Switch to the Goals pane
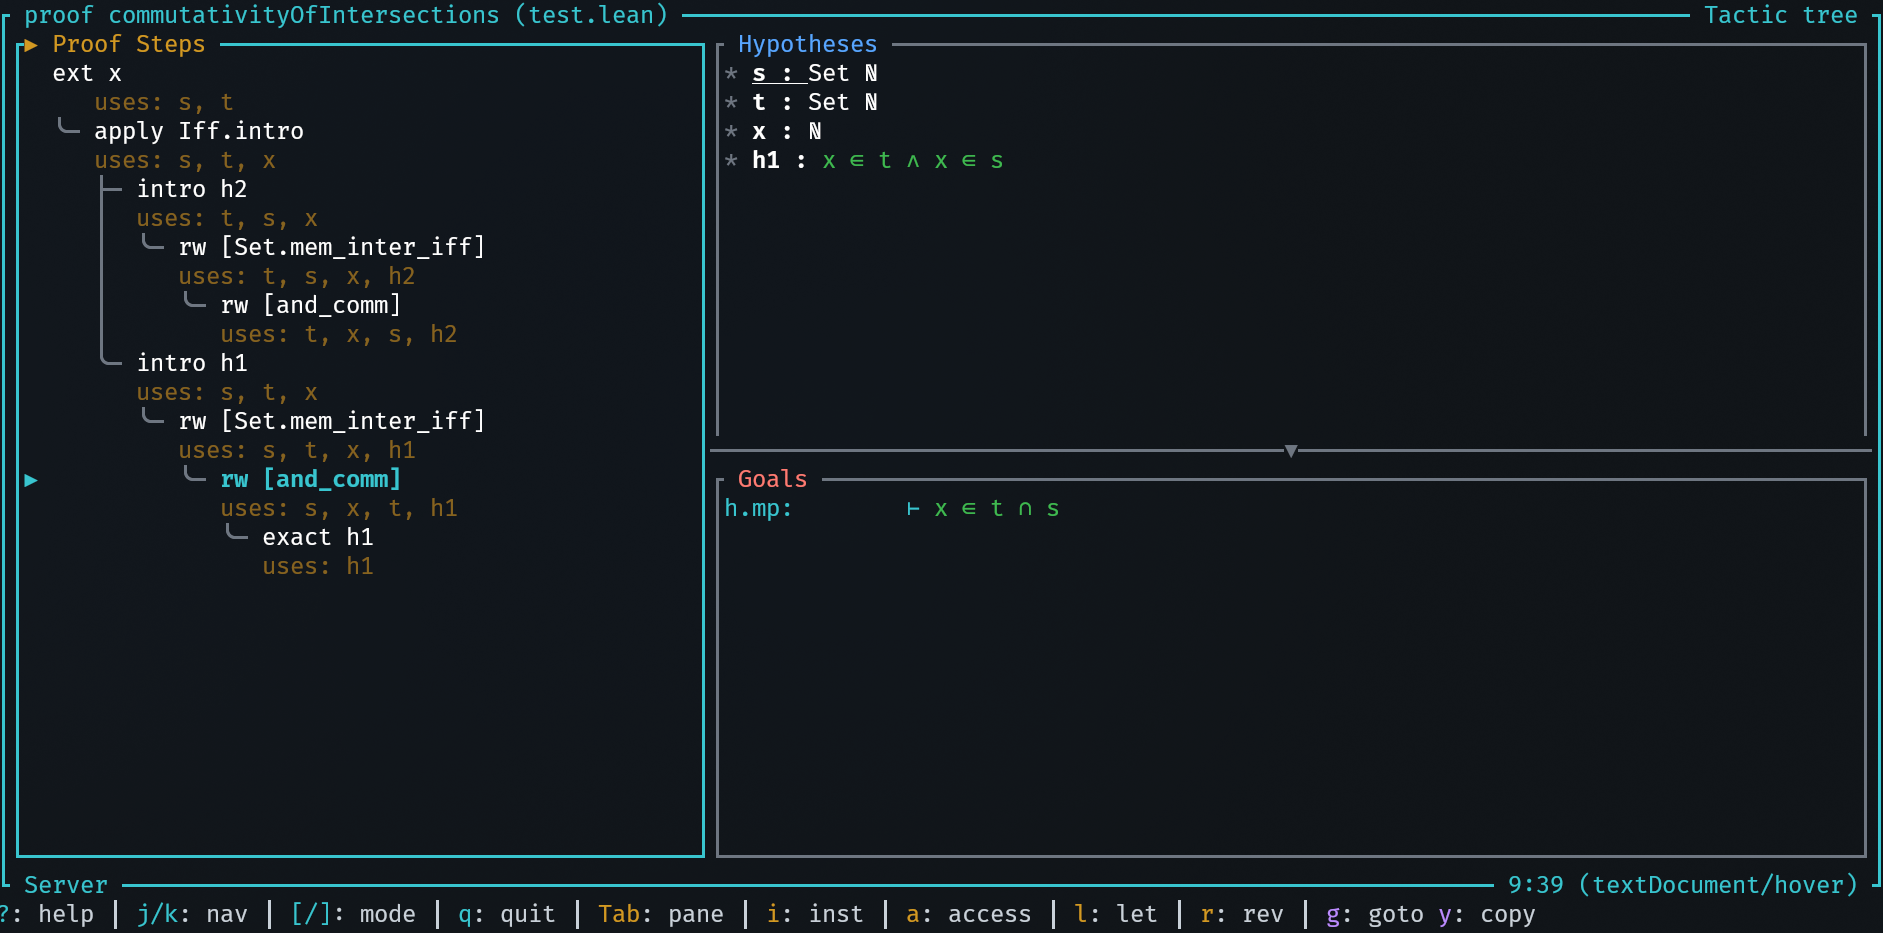 click(x=771, y=480)
